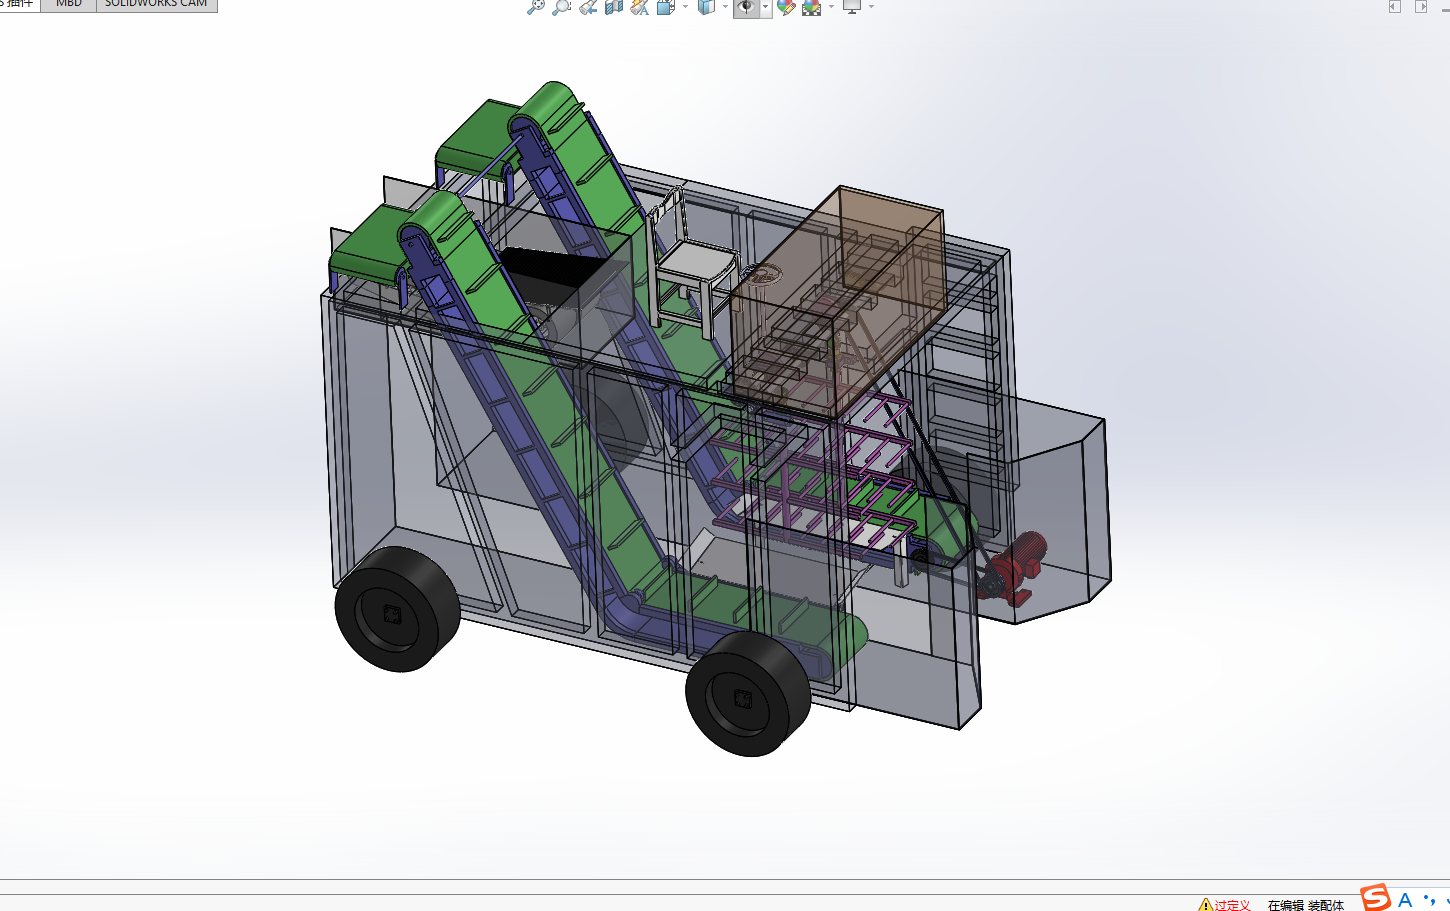Click the red 过定义 status text

point(1232,905)
